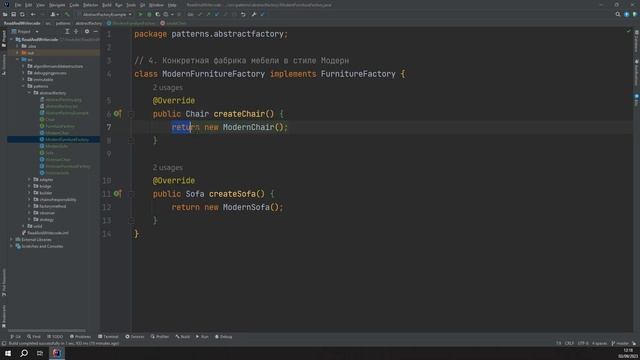Screen dimensions: 640x360
Task: Expand the builder package node
Action: (29, 193)
